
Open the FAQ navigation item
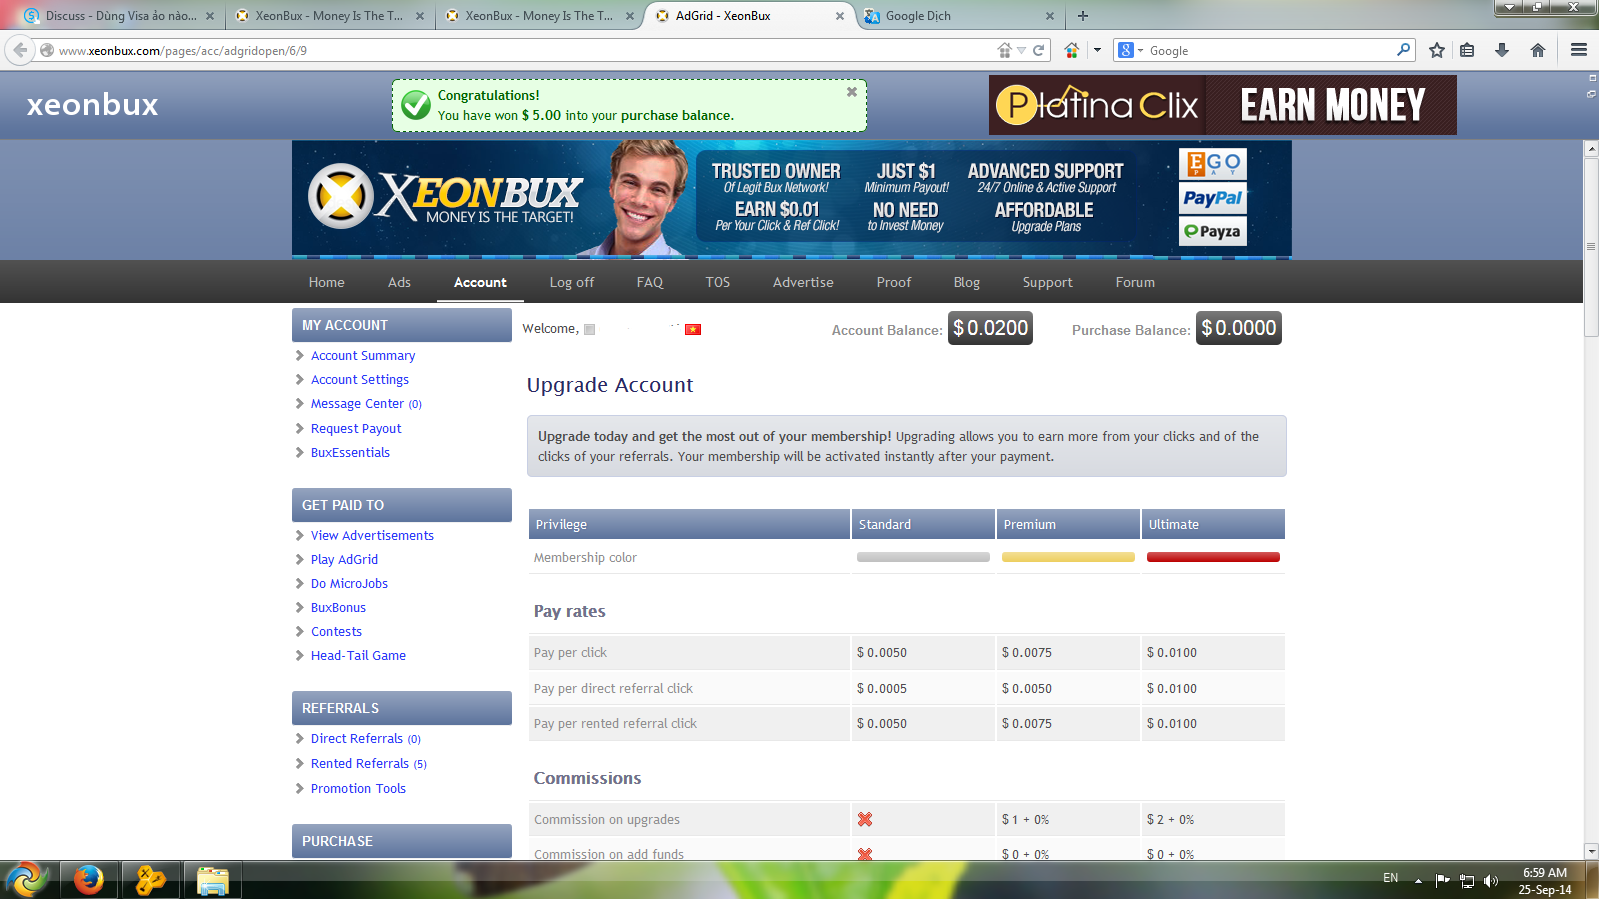tap(650, 282)
